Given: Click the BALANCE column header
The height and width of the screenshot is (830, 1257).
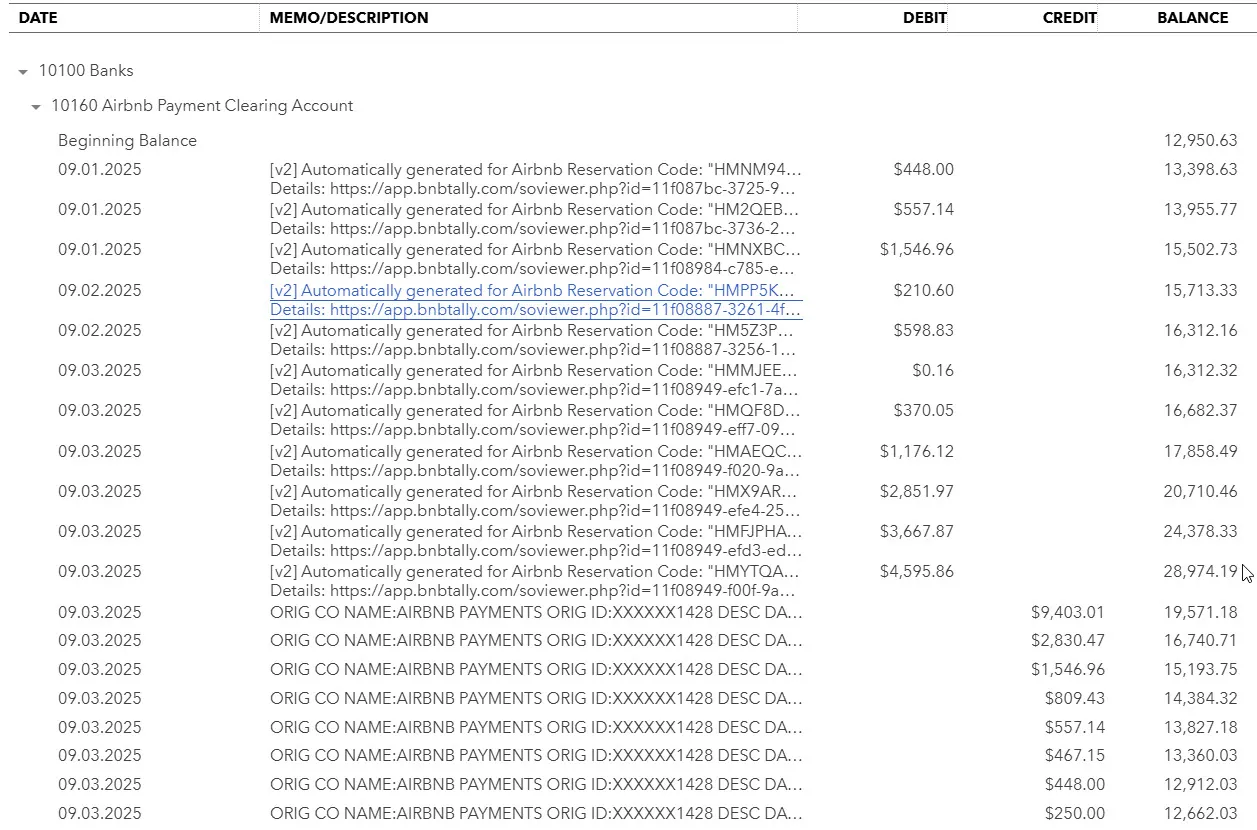Looking at the screenshot, I should 1192,18.
